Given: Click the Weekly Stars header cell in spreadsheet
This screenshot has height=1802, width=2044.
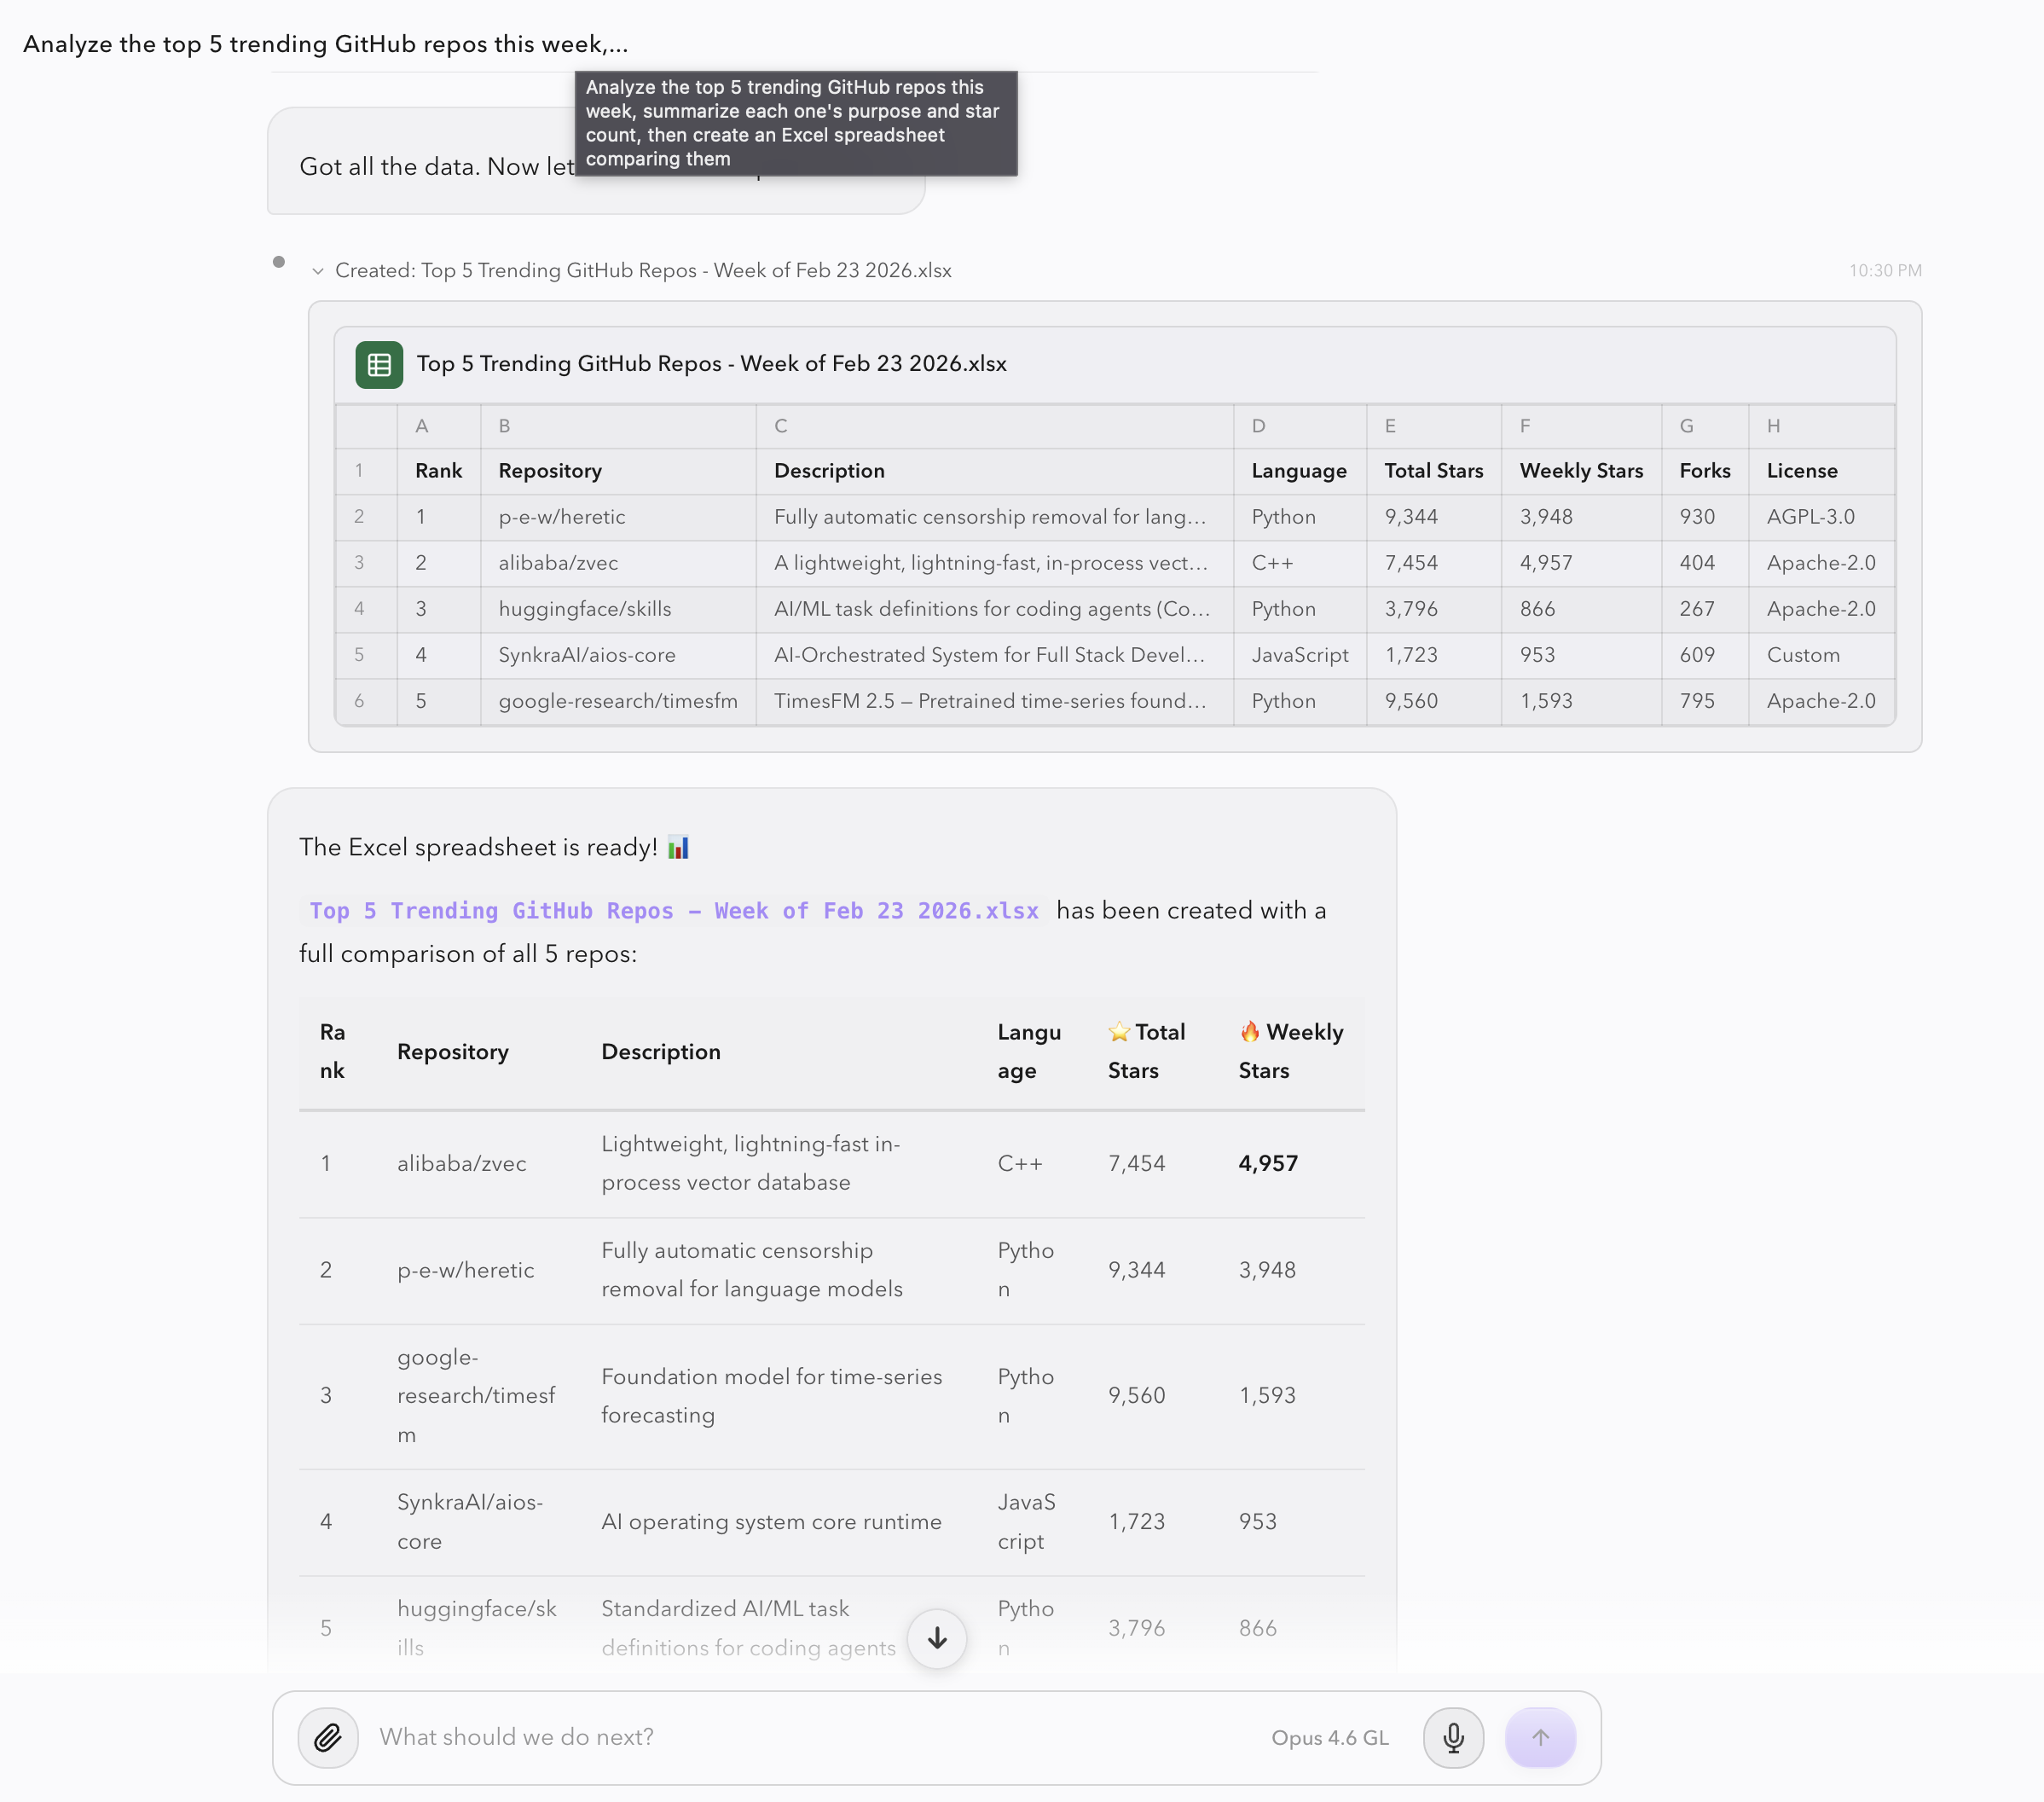Looking at the screenshot, I should pyautogui.click(x=1580, y=471).
